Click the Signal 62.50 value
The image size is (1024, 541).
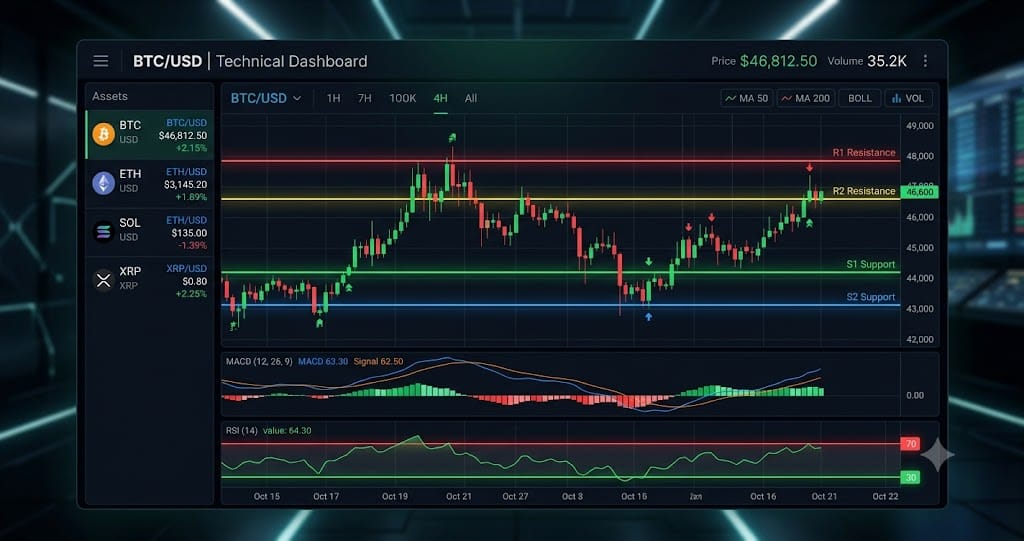tap(378, 361)
